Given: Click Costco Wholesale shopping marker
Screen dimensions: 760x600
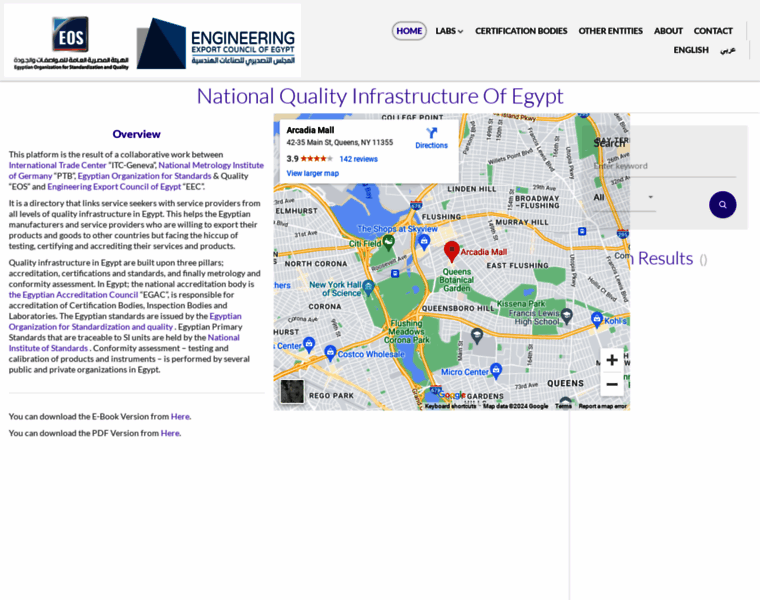Looking at the screenshot, I should tap(330, 352).
